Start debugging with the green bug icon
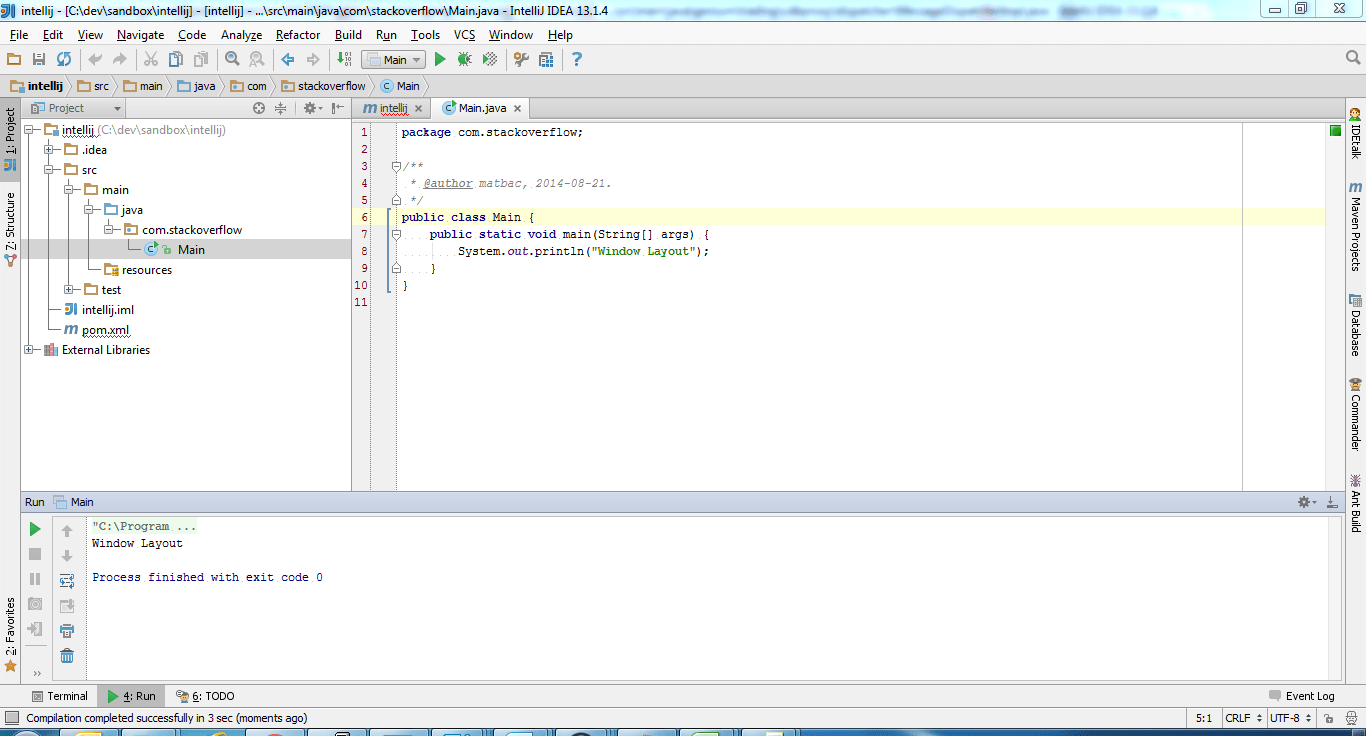The height and width of the screenshot is (736, 1366). click(x=464, y=60)
